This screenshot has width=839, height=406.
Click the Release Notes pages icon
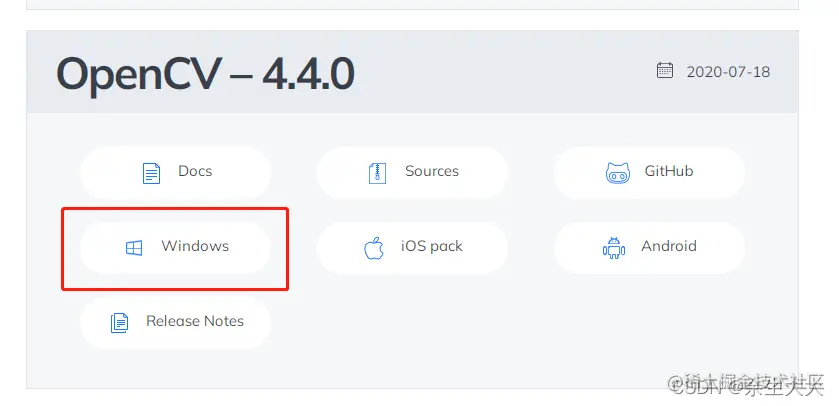[119, 323]
